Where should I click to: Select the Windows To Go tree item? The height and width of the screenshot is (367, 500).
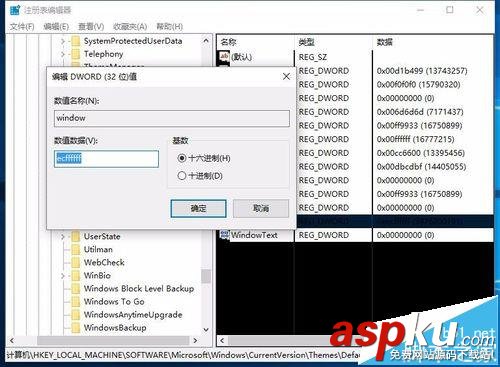tap(114, 302)
